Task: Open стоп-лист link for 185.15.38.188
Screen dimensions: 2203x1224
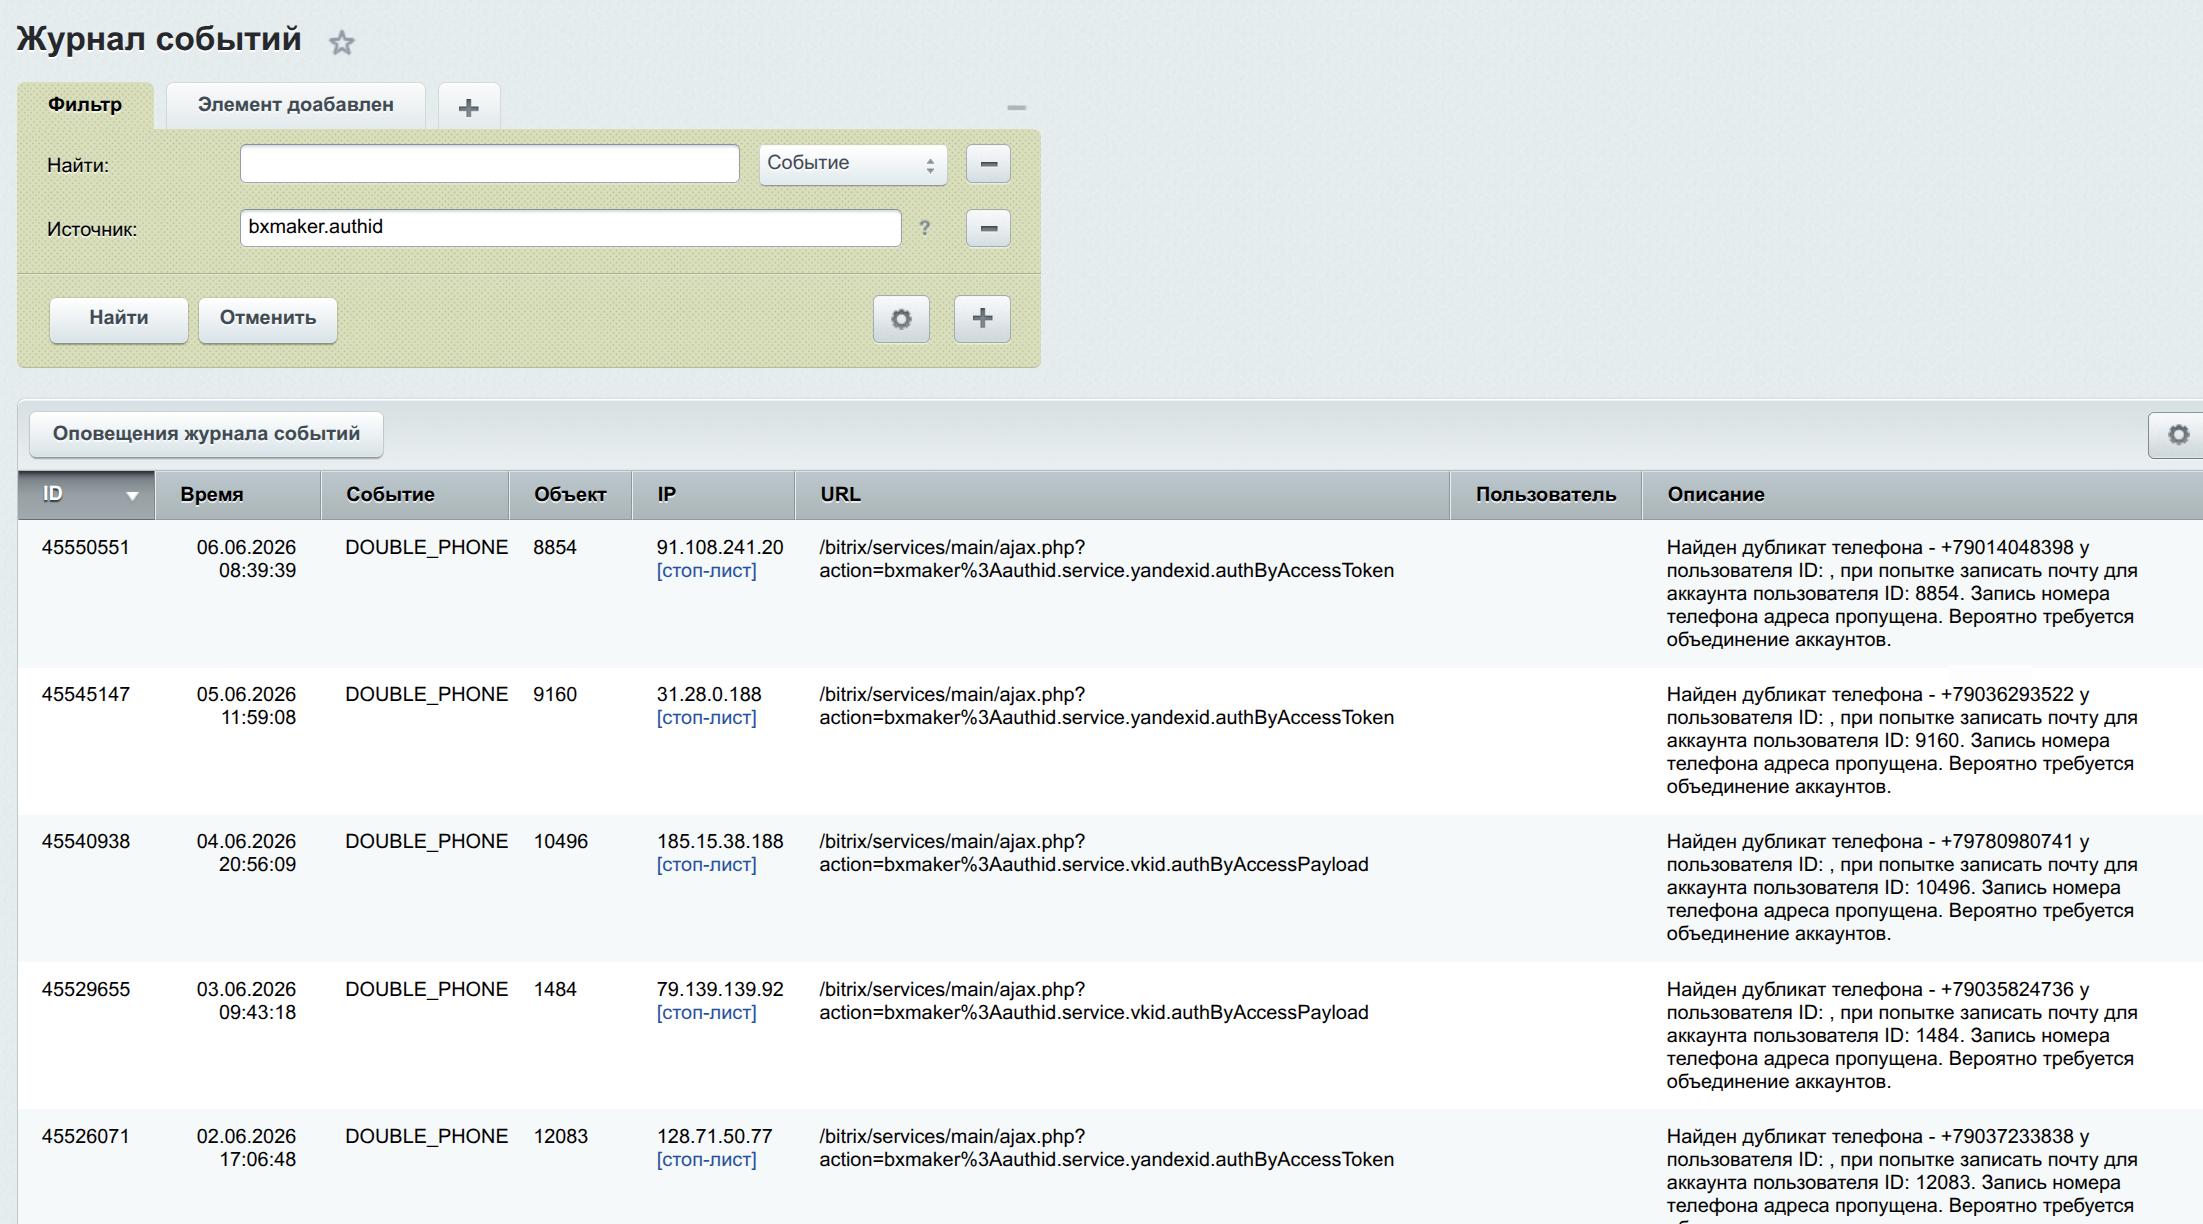Action: [706, 865]
